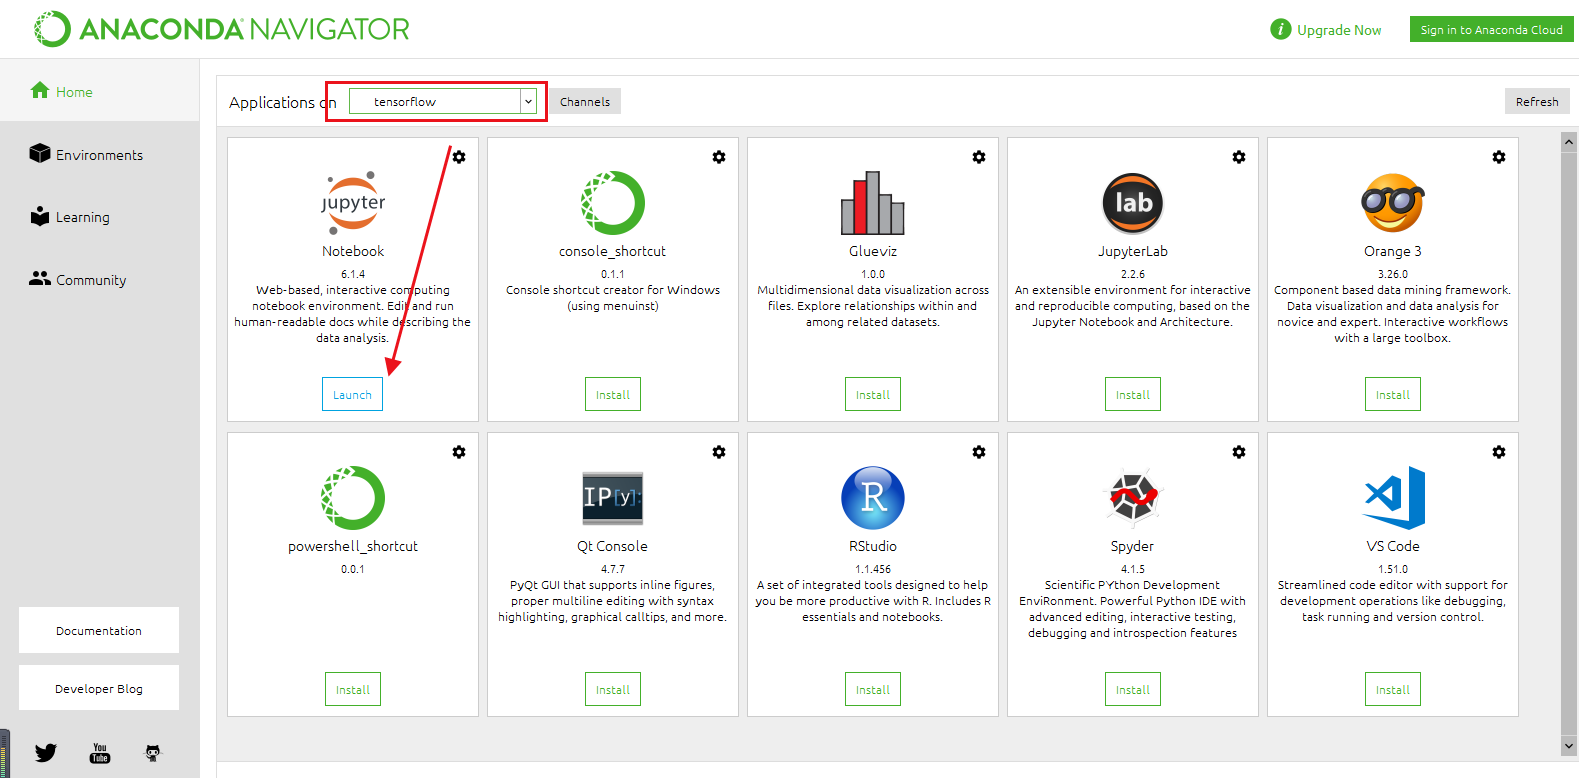Open settings gear on Orange 3 card
This screenshot has height=778, width=1579.
tap(1499, 157)
